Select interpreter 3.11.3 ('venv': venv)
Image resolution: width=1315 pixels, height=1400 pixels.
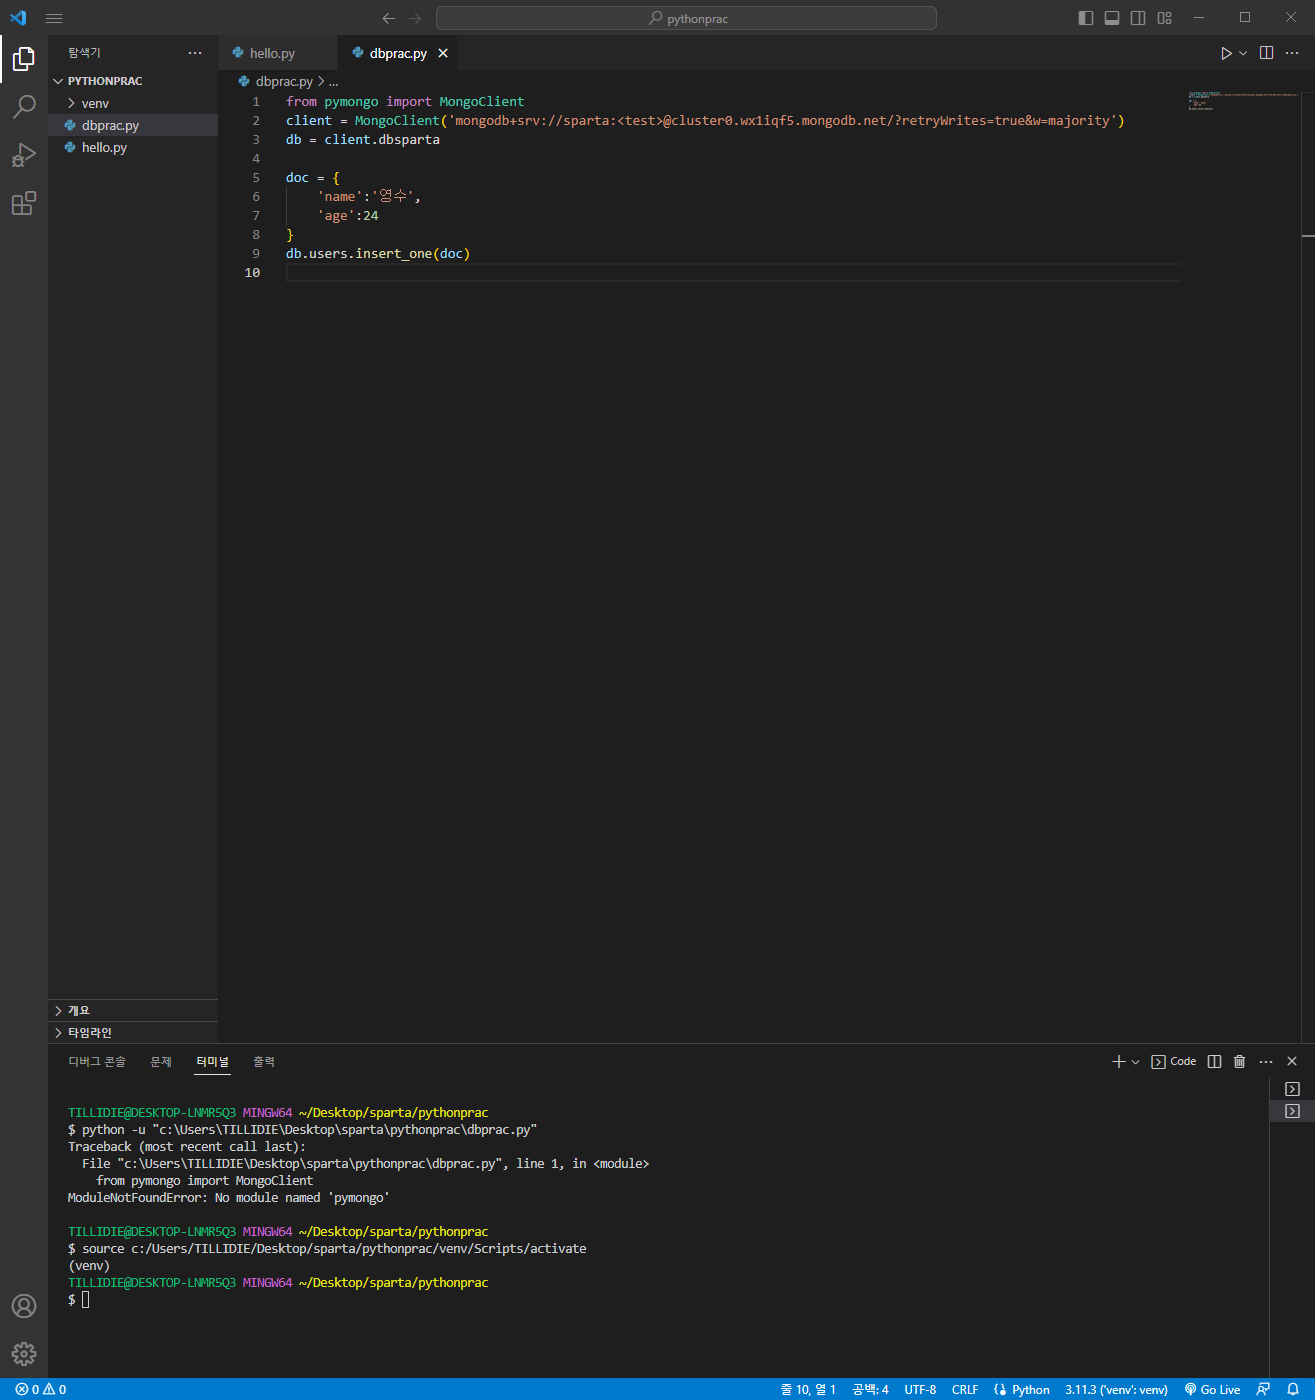click(x=1116, y=1390)
